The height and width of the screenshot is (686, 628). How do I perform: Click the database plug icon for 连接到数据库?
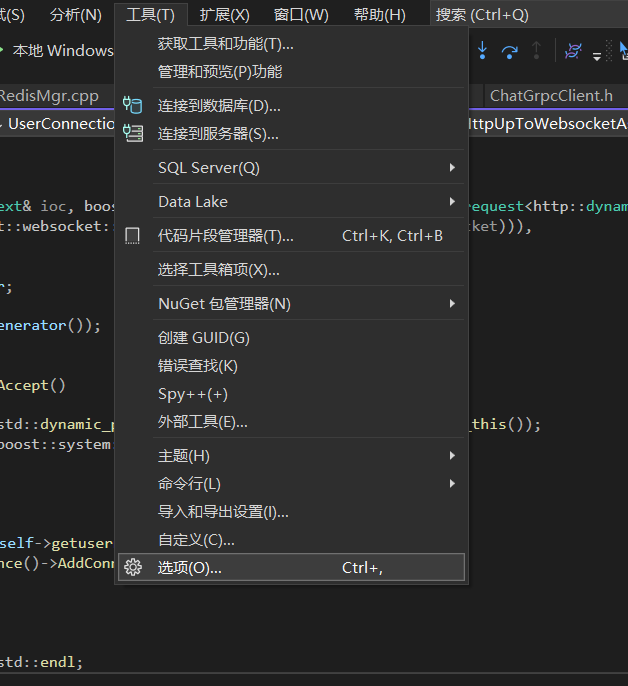pos(133,105)
